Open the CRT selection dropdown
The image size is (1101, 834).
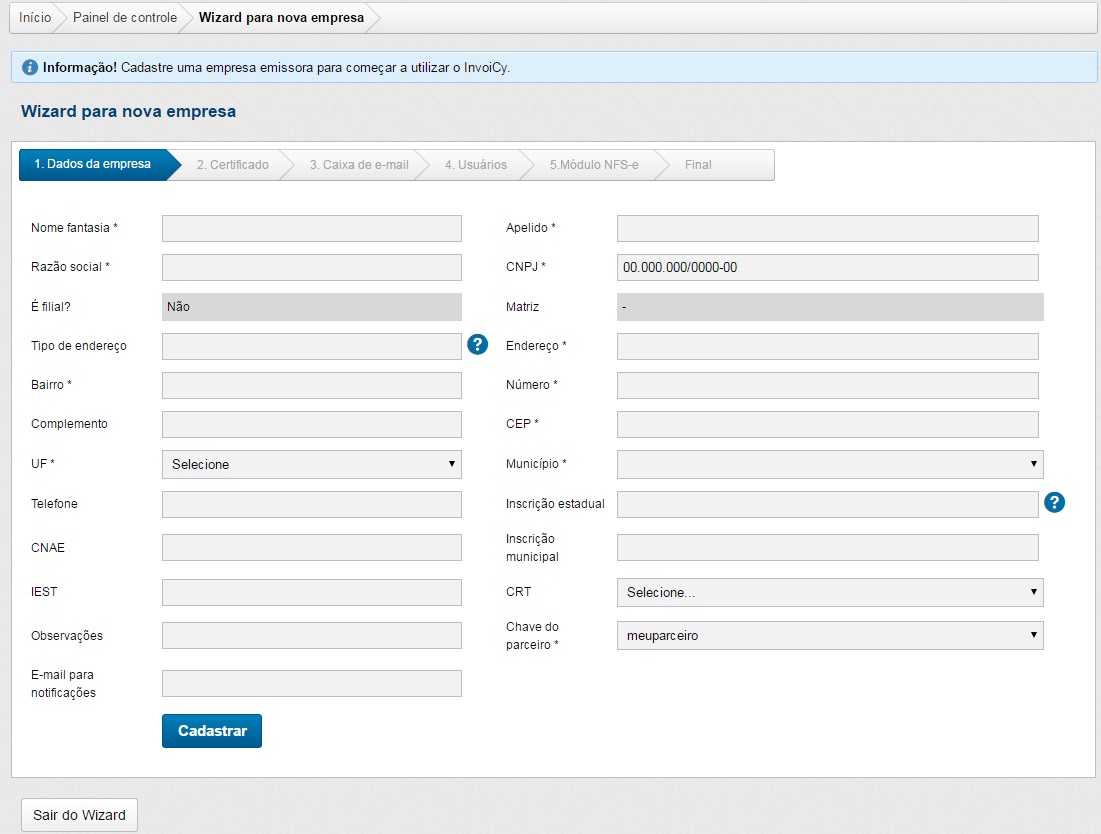click(829, 592)
